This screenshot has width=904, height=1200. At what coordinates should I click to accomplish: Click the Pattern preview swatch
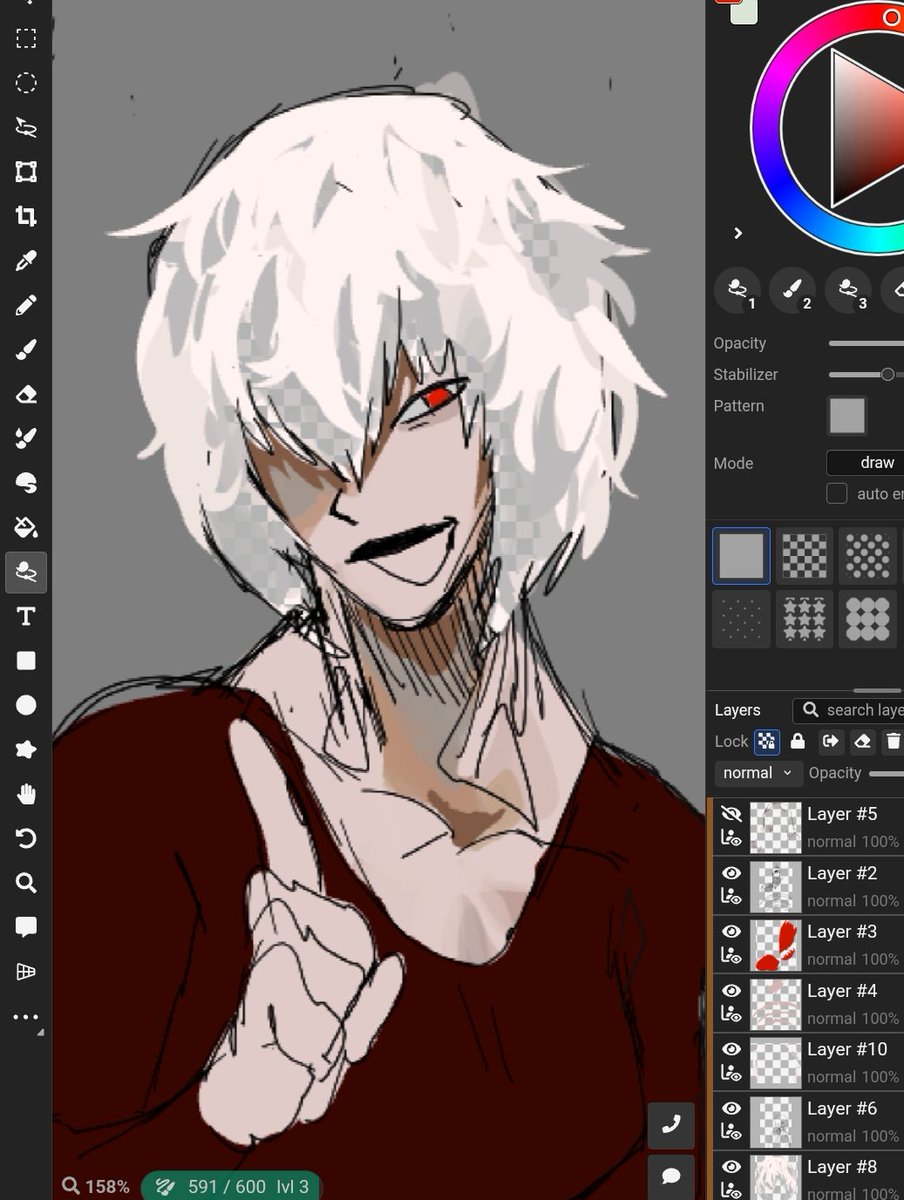tap(847, 415)
